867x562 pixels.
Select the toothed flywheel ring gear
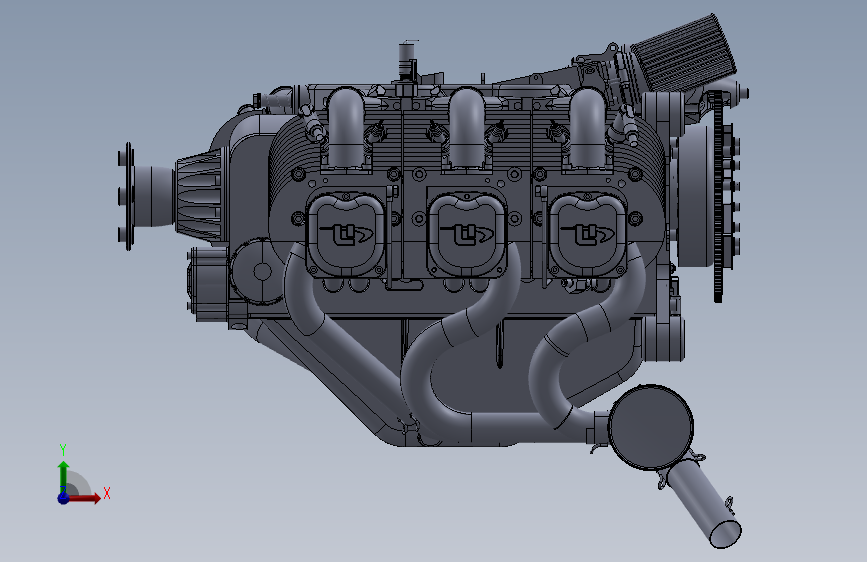718,196
